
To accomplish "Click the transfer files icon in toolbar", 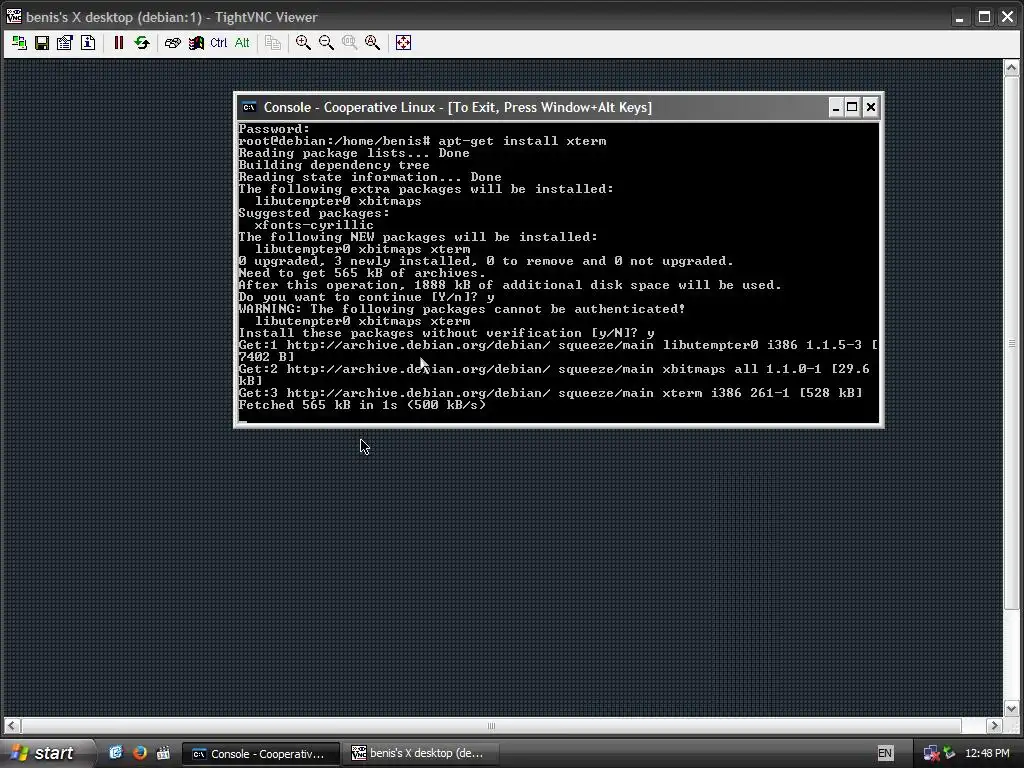I will click(x=273, y=43).
